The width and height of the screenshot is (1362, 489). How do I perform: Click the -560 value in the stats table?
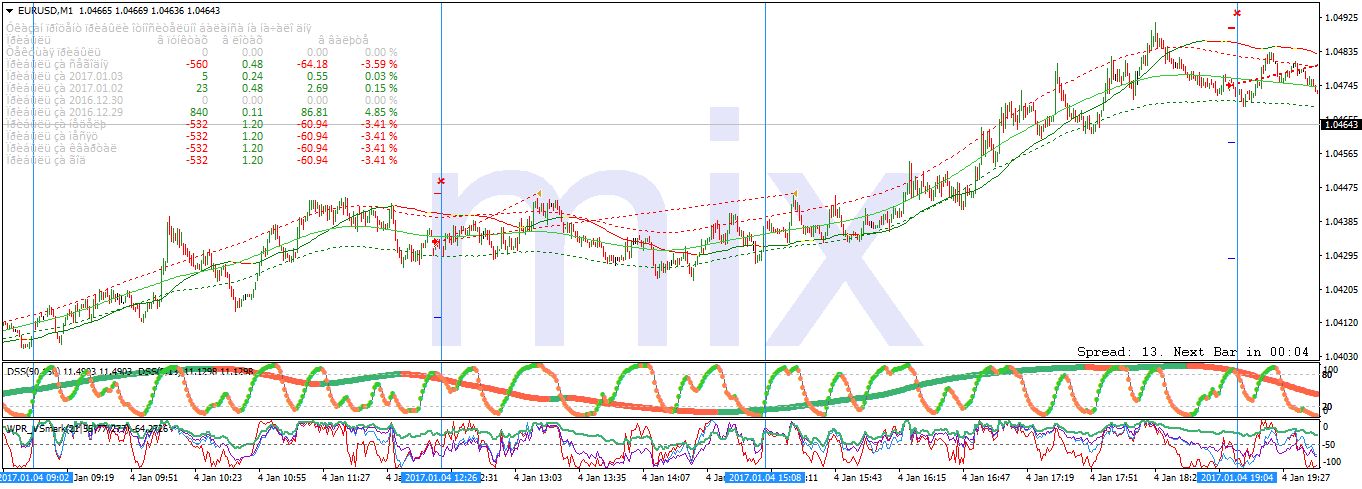(197, 63)
